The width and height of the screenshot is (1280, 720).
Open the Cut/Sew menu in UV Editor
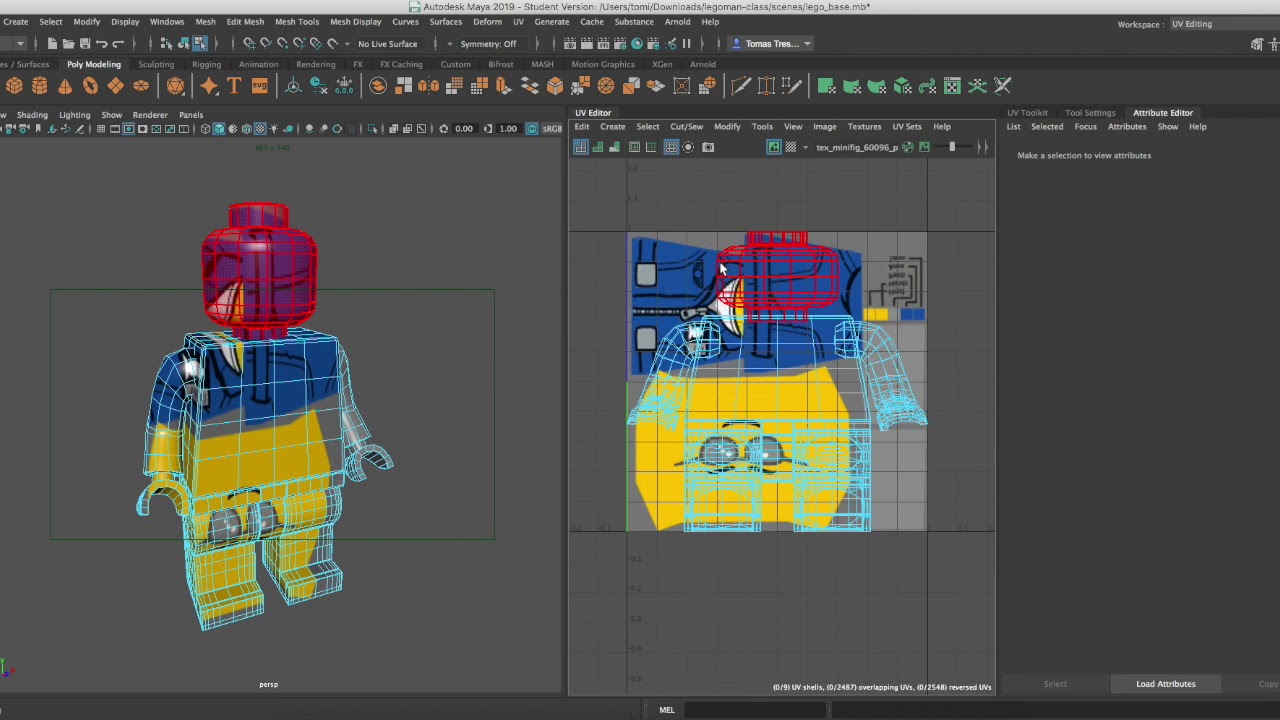pos(686,127)
